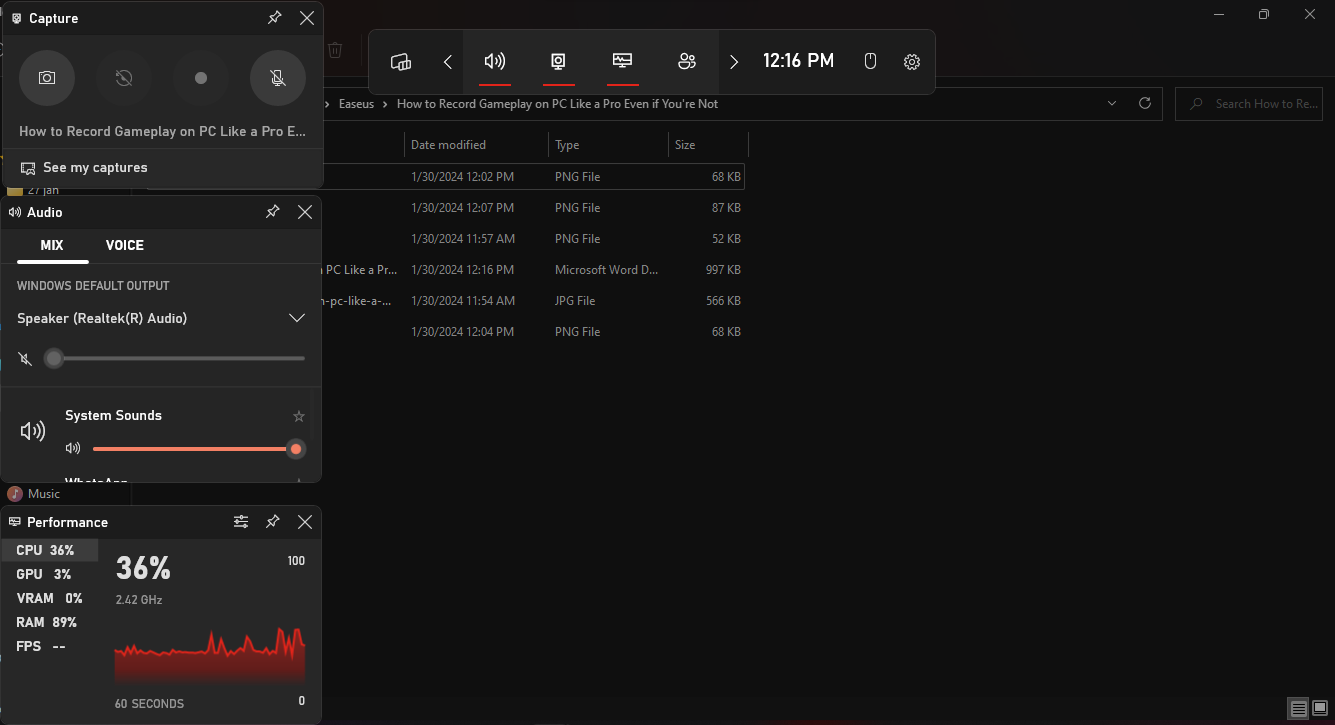The height and width of the screenshot is (725, 1335).
Task: Take a screenshot using the camera icon
Action: (47, 78)
